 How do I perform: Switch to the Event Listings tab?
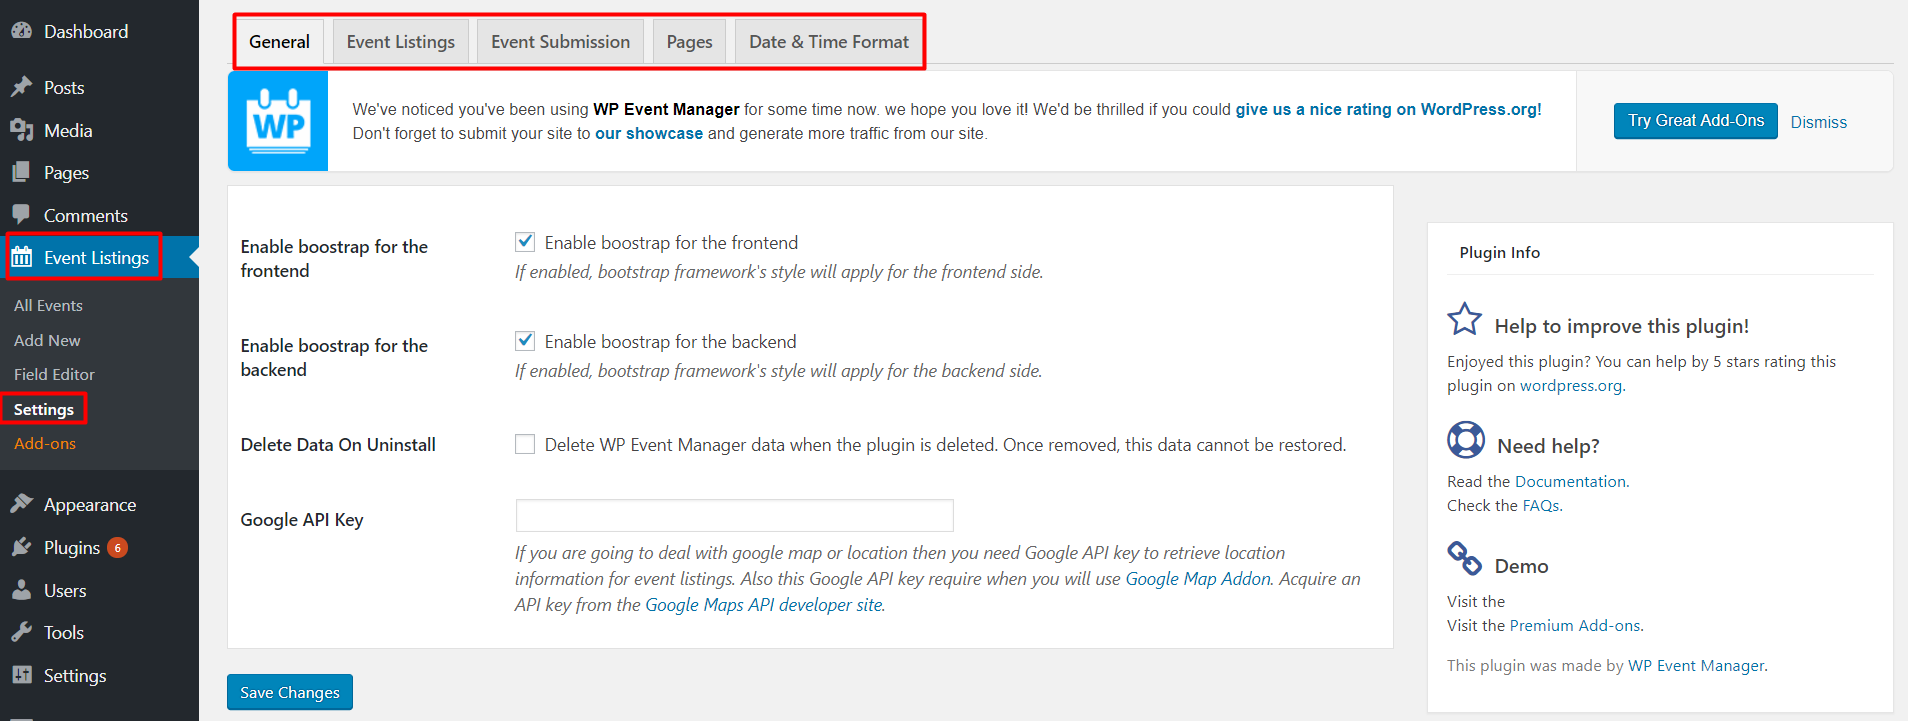(401, 42)
